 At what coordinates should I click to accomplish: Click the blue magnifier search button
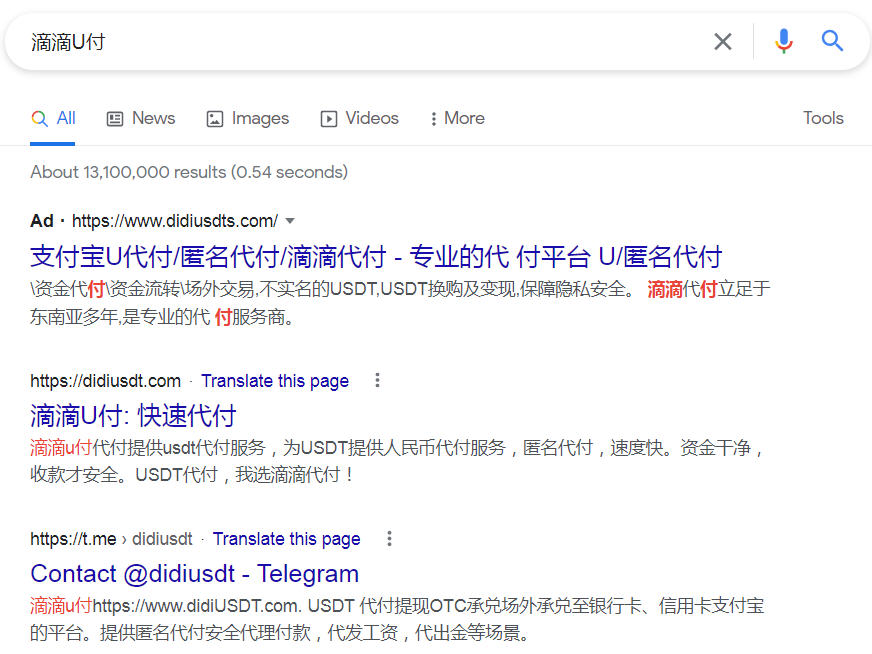pos(832,41)
